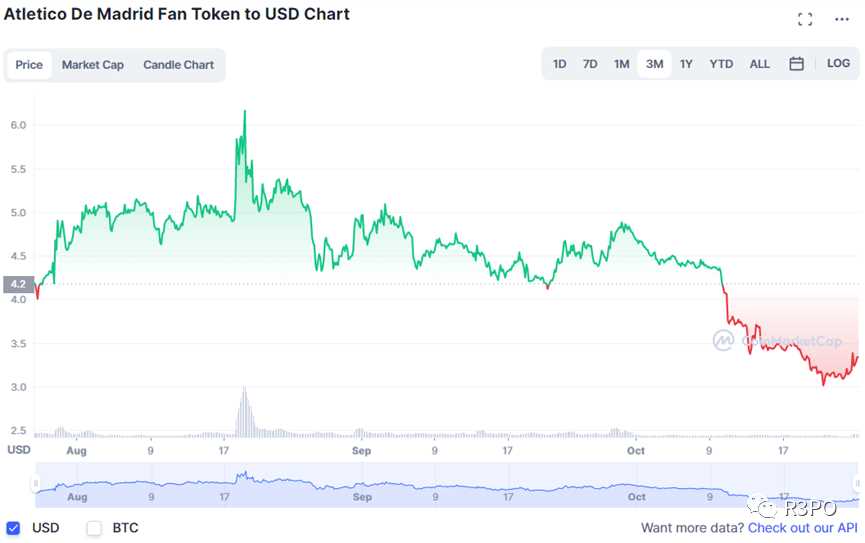Toggle the USD checkbox

click(13, 527)
